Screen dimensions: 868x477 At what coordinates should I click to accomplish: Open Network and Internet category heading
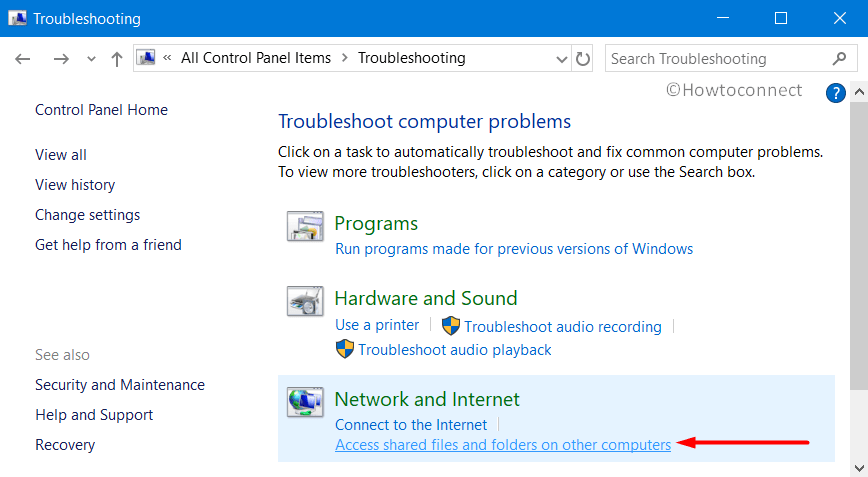(427, 399)
